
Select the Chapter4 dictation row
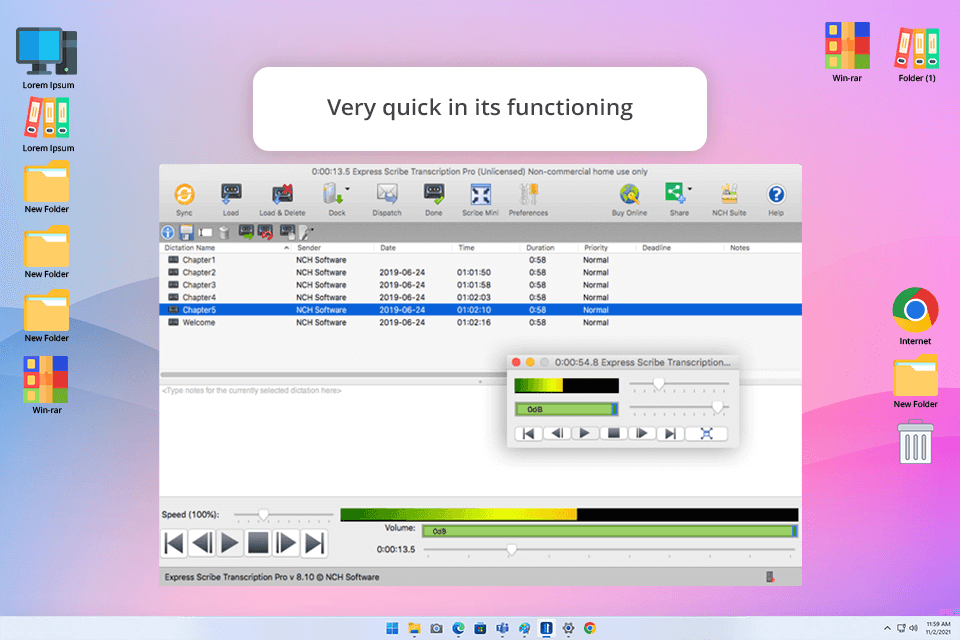[481, 298]
